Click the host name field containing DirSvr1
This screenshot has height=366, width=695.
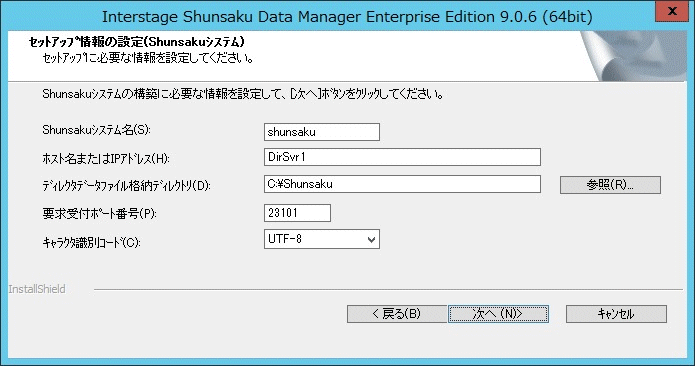[402, 157]
